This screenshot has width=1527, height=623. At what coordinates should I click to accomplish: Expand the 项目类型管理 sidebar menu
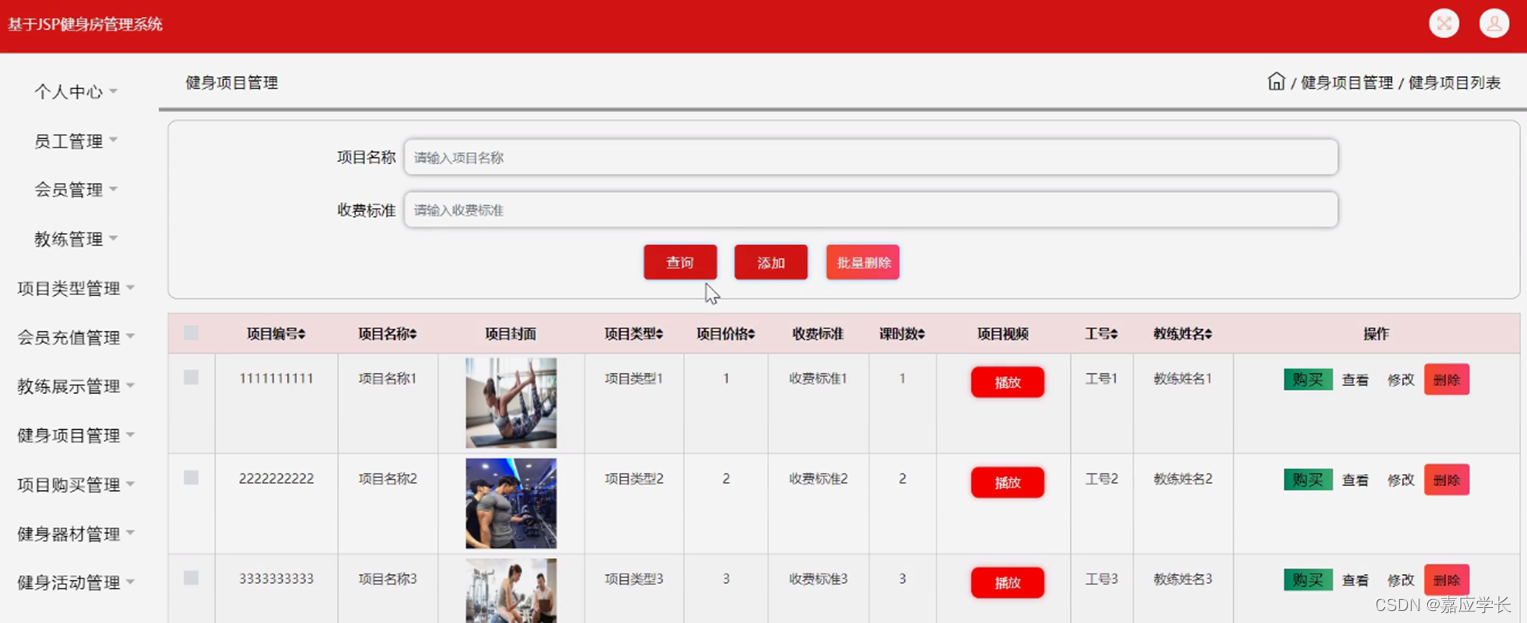click(x=76, y=288)
